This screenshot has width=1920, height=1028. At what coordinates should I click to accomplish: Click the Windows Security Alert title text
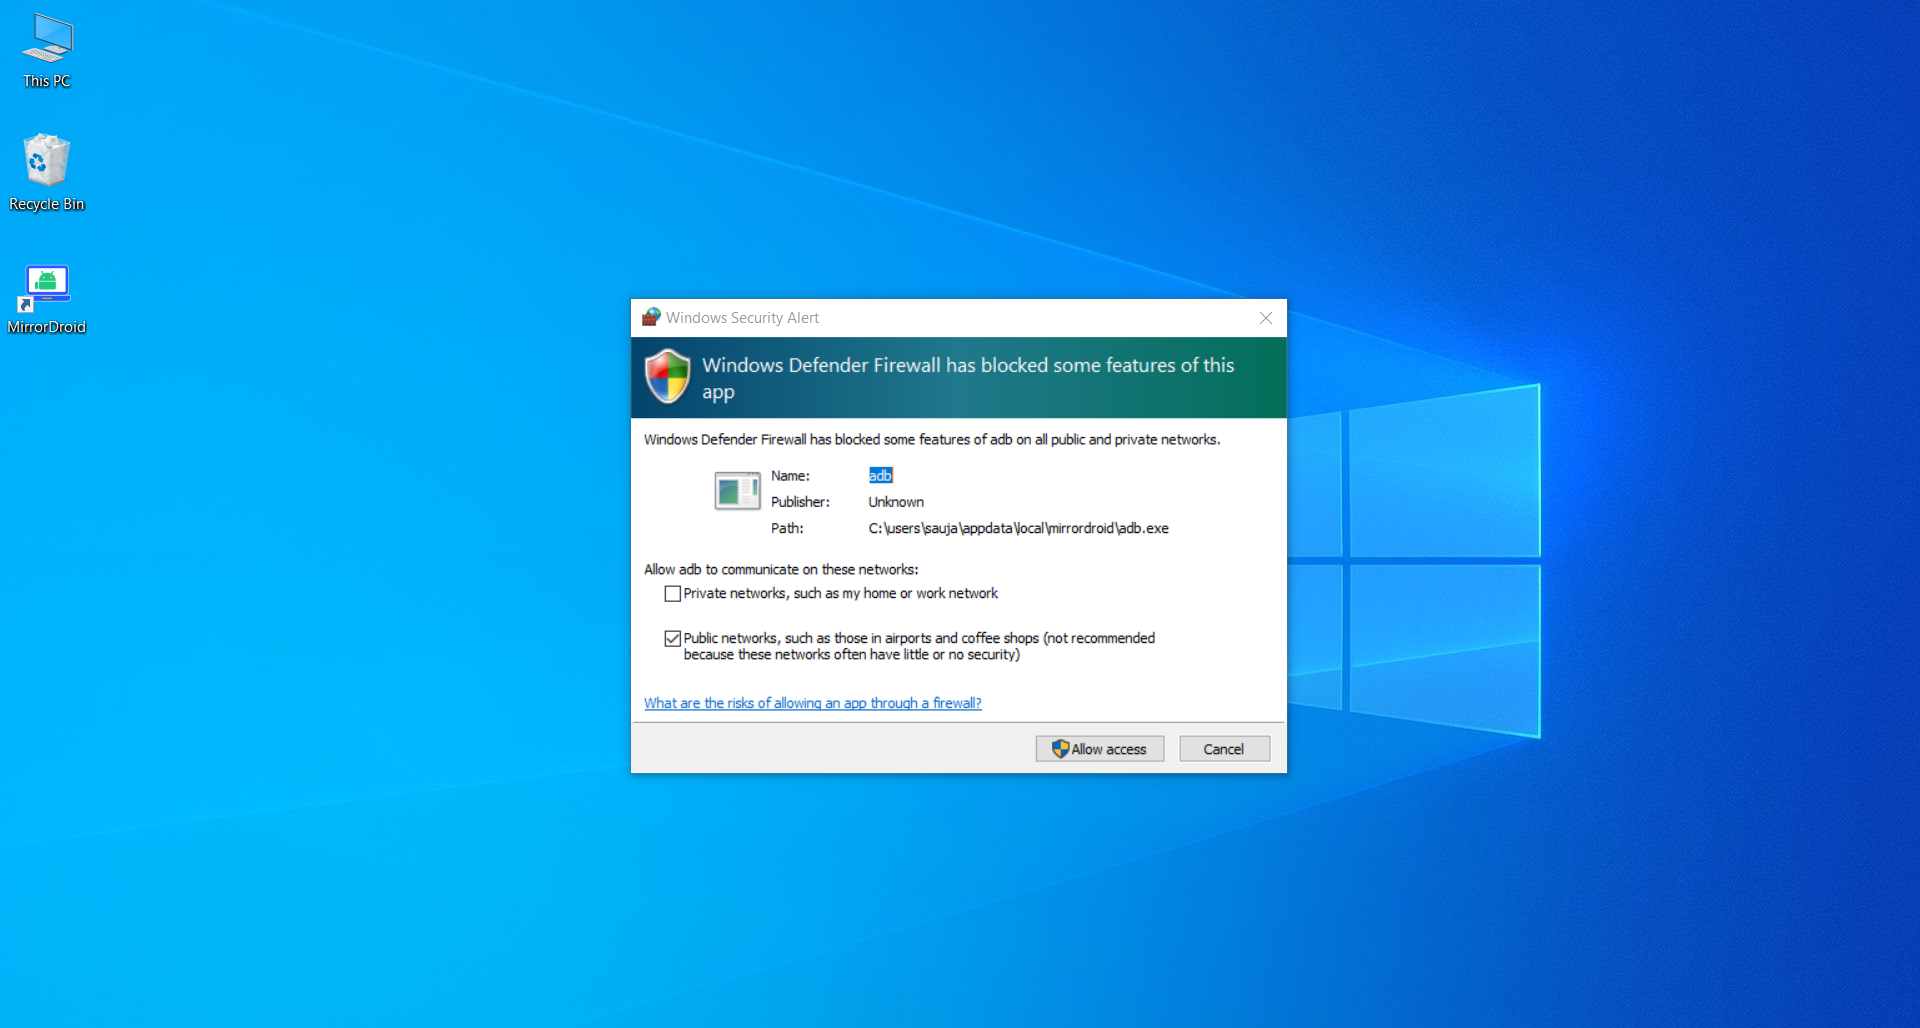[x=742, y=318]
